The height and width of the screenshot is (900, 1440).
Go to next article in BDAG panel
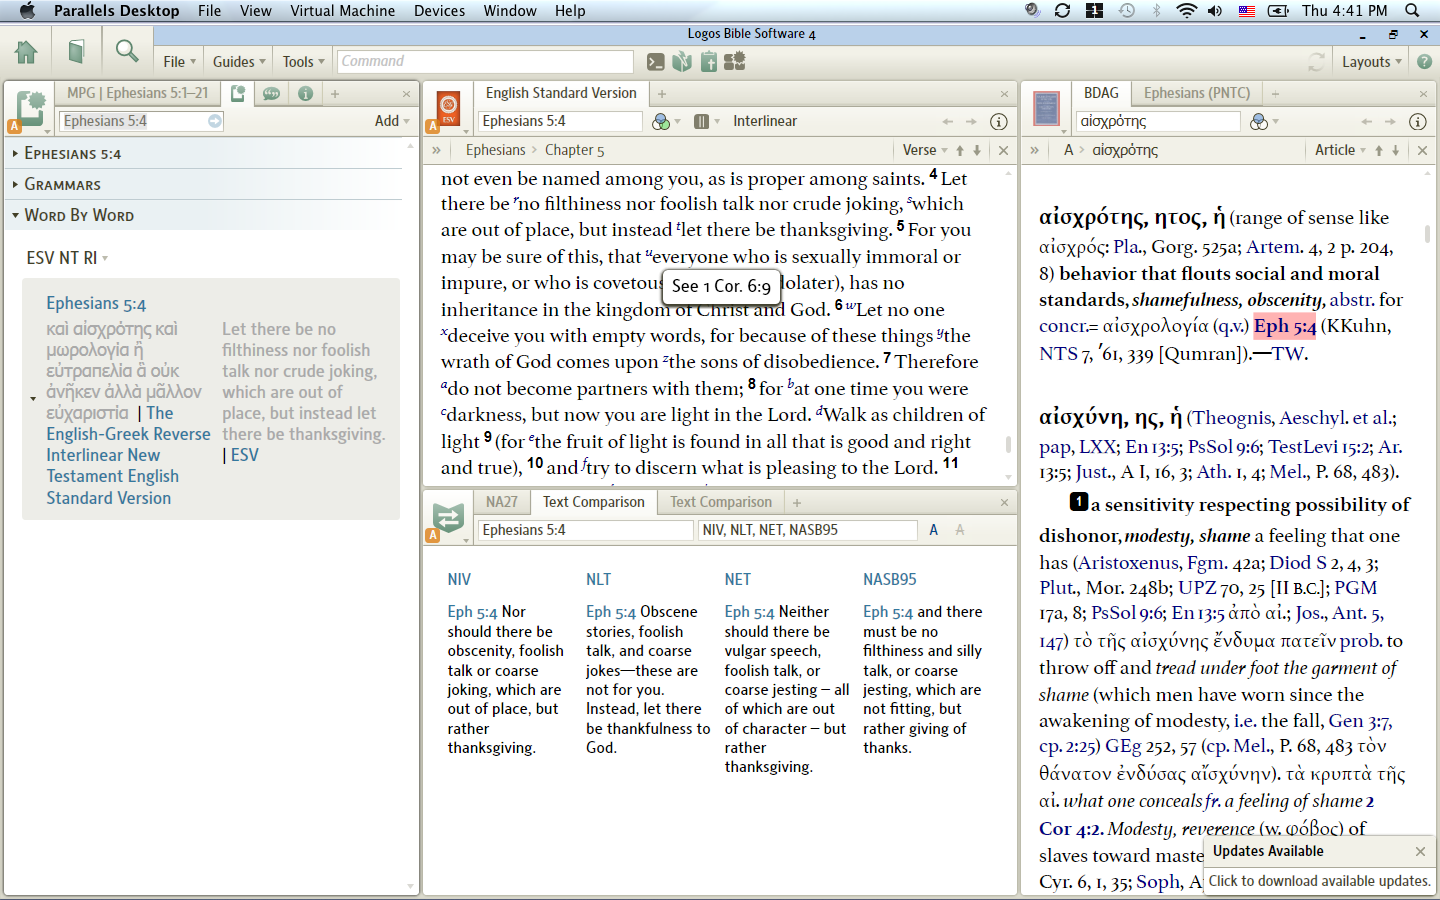(1396, 151)
